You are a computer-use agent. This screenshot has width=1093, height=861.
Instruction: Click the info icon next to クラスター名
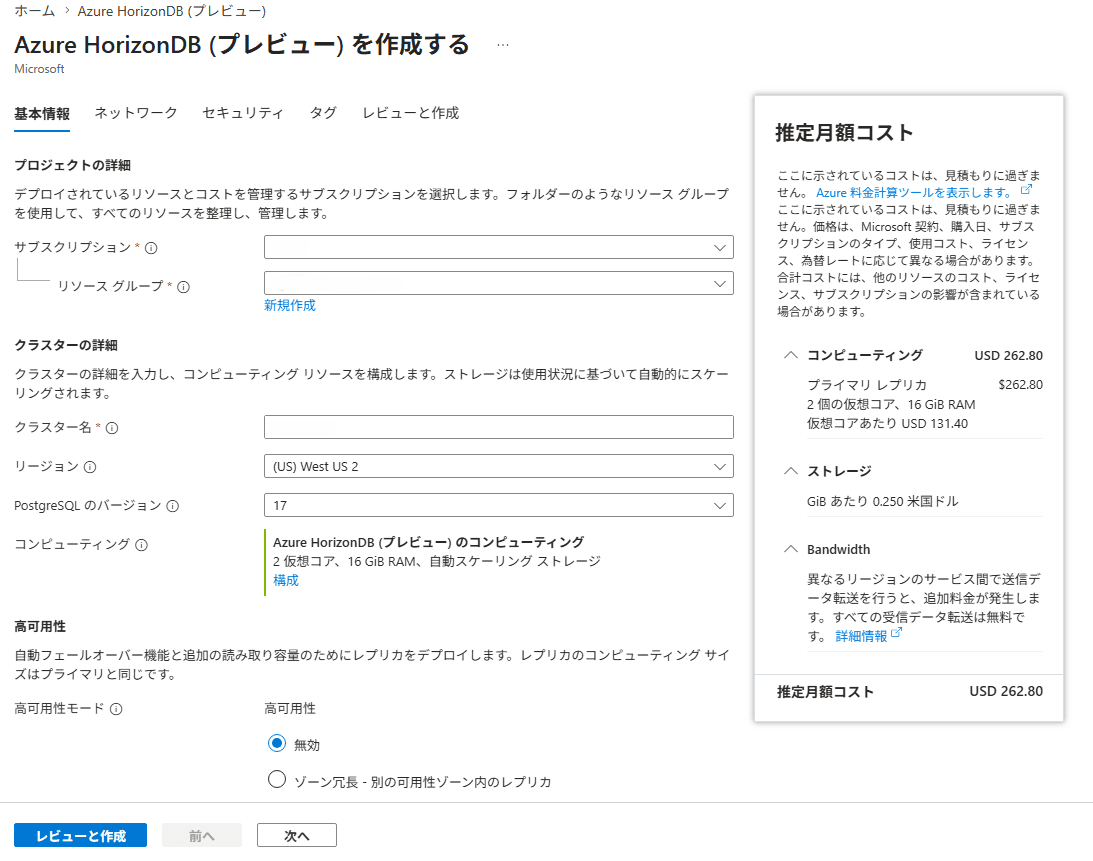pos(112,428)
